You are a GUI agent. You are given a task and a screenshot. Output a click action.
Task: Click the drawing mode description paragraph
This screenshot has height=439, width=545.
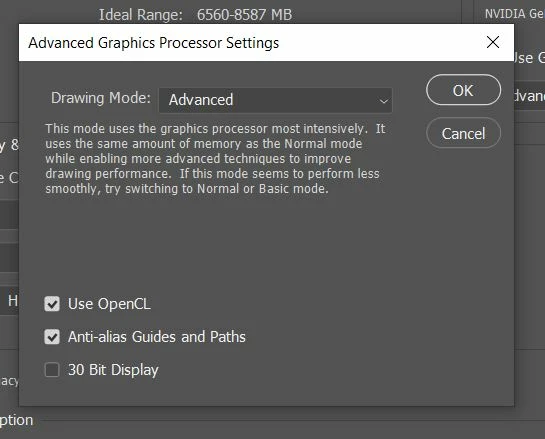pos(215,158)
